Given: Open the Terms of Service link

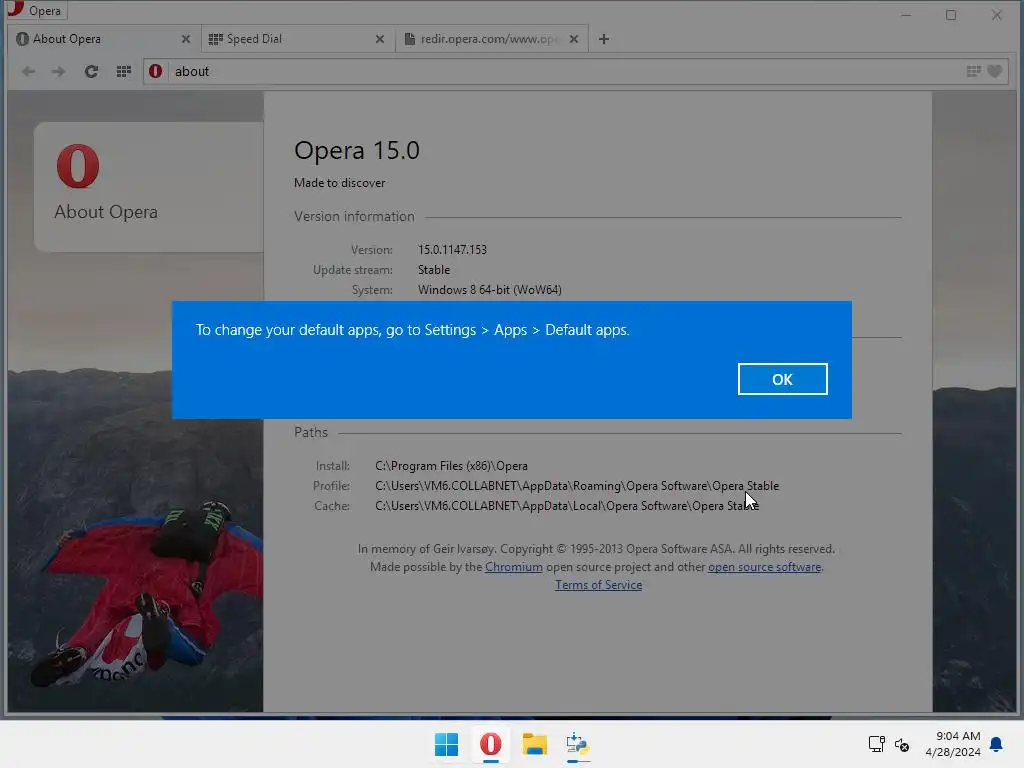Looking at the screenshot, I should click(x=598, y=585).
